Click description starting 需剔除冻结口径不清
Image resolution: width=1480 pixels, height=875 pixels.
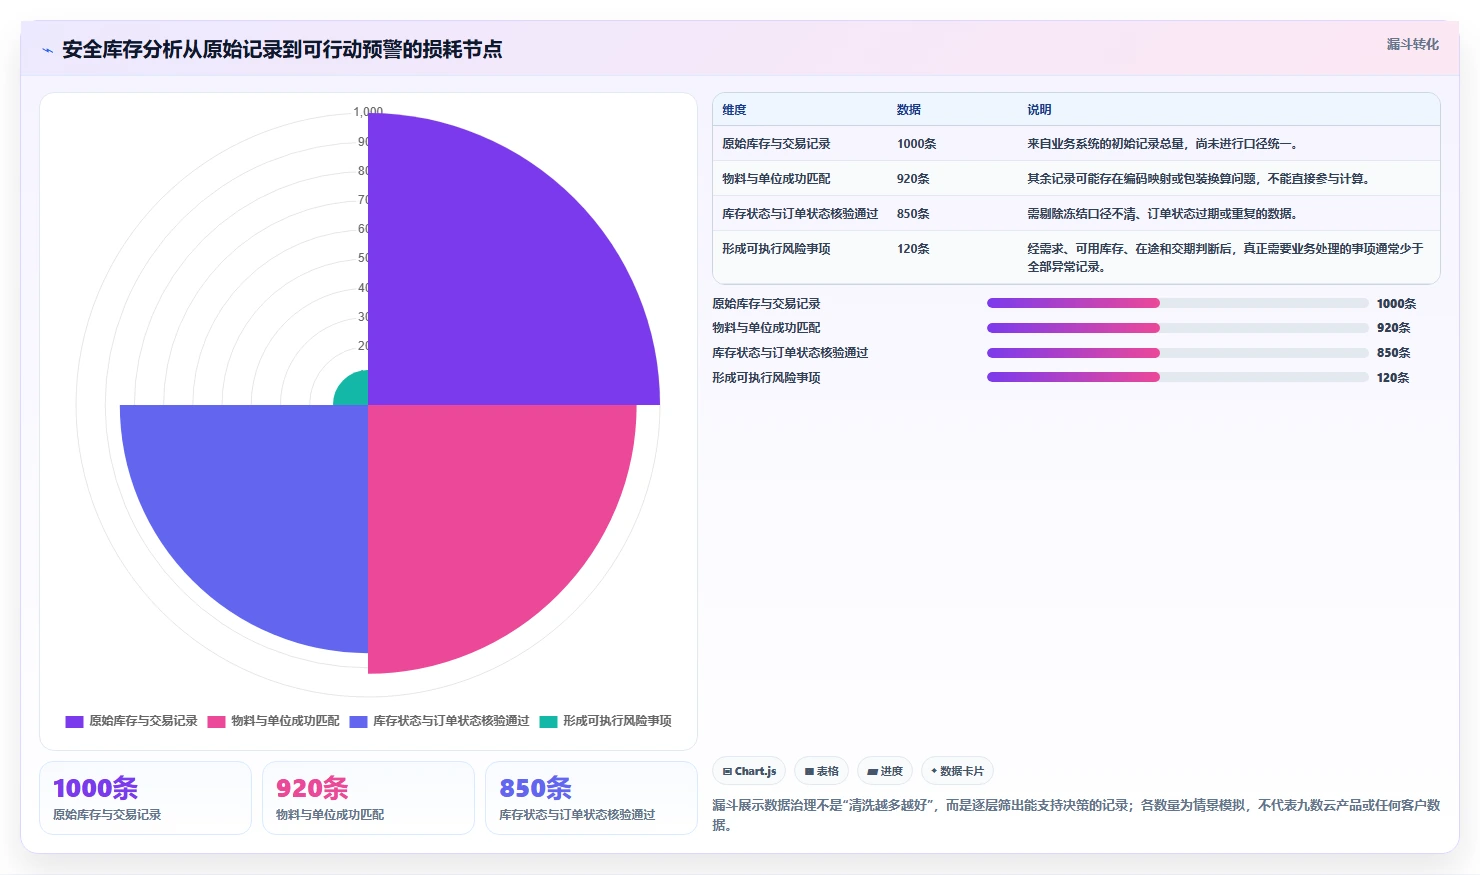[x=1164, y=214]
